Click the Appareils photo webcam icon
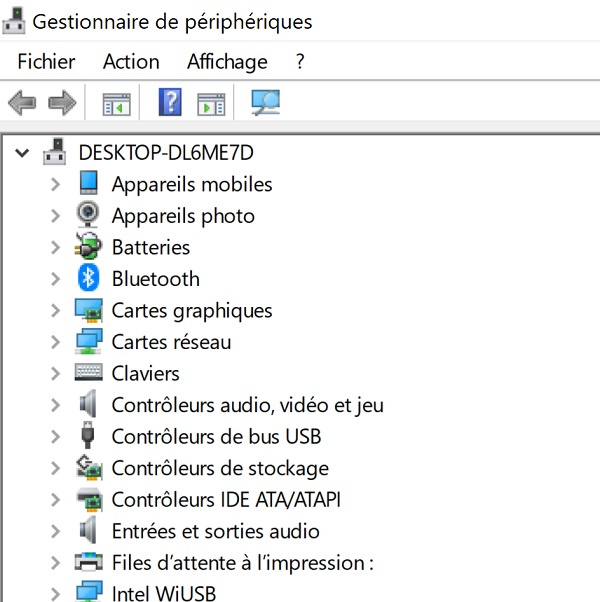Screen dimensions: 600x602 click(88, 215)
